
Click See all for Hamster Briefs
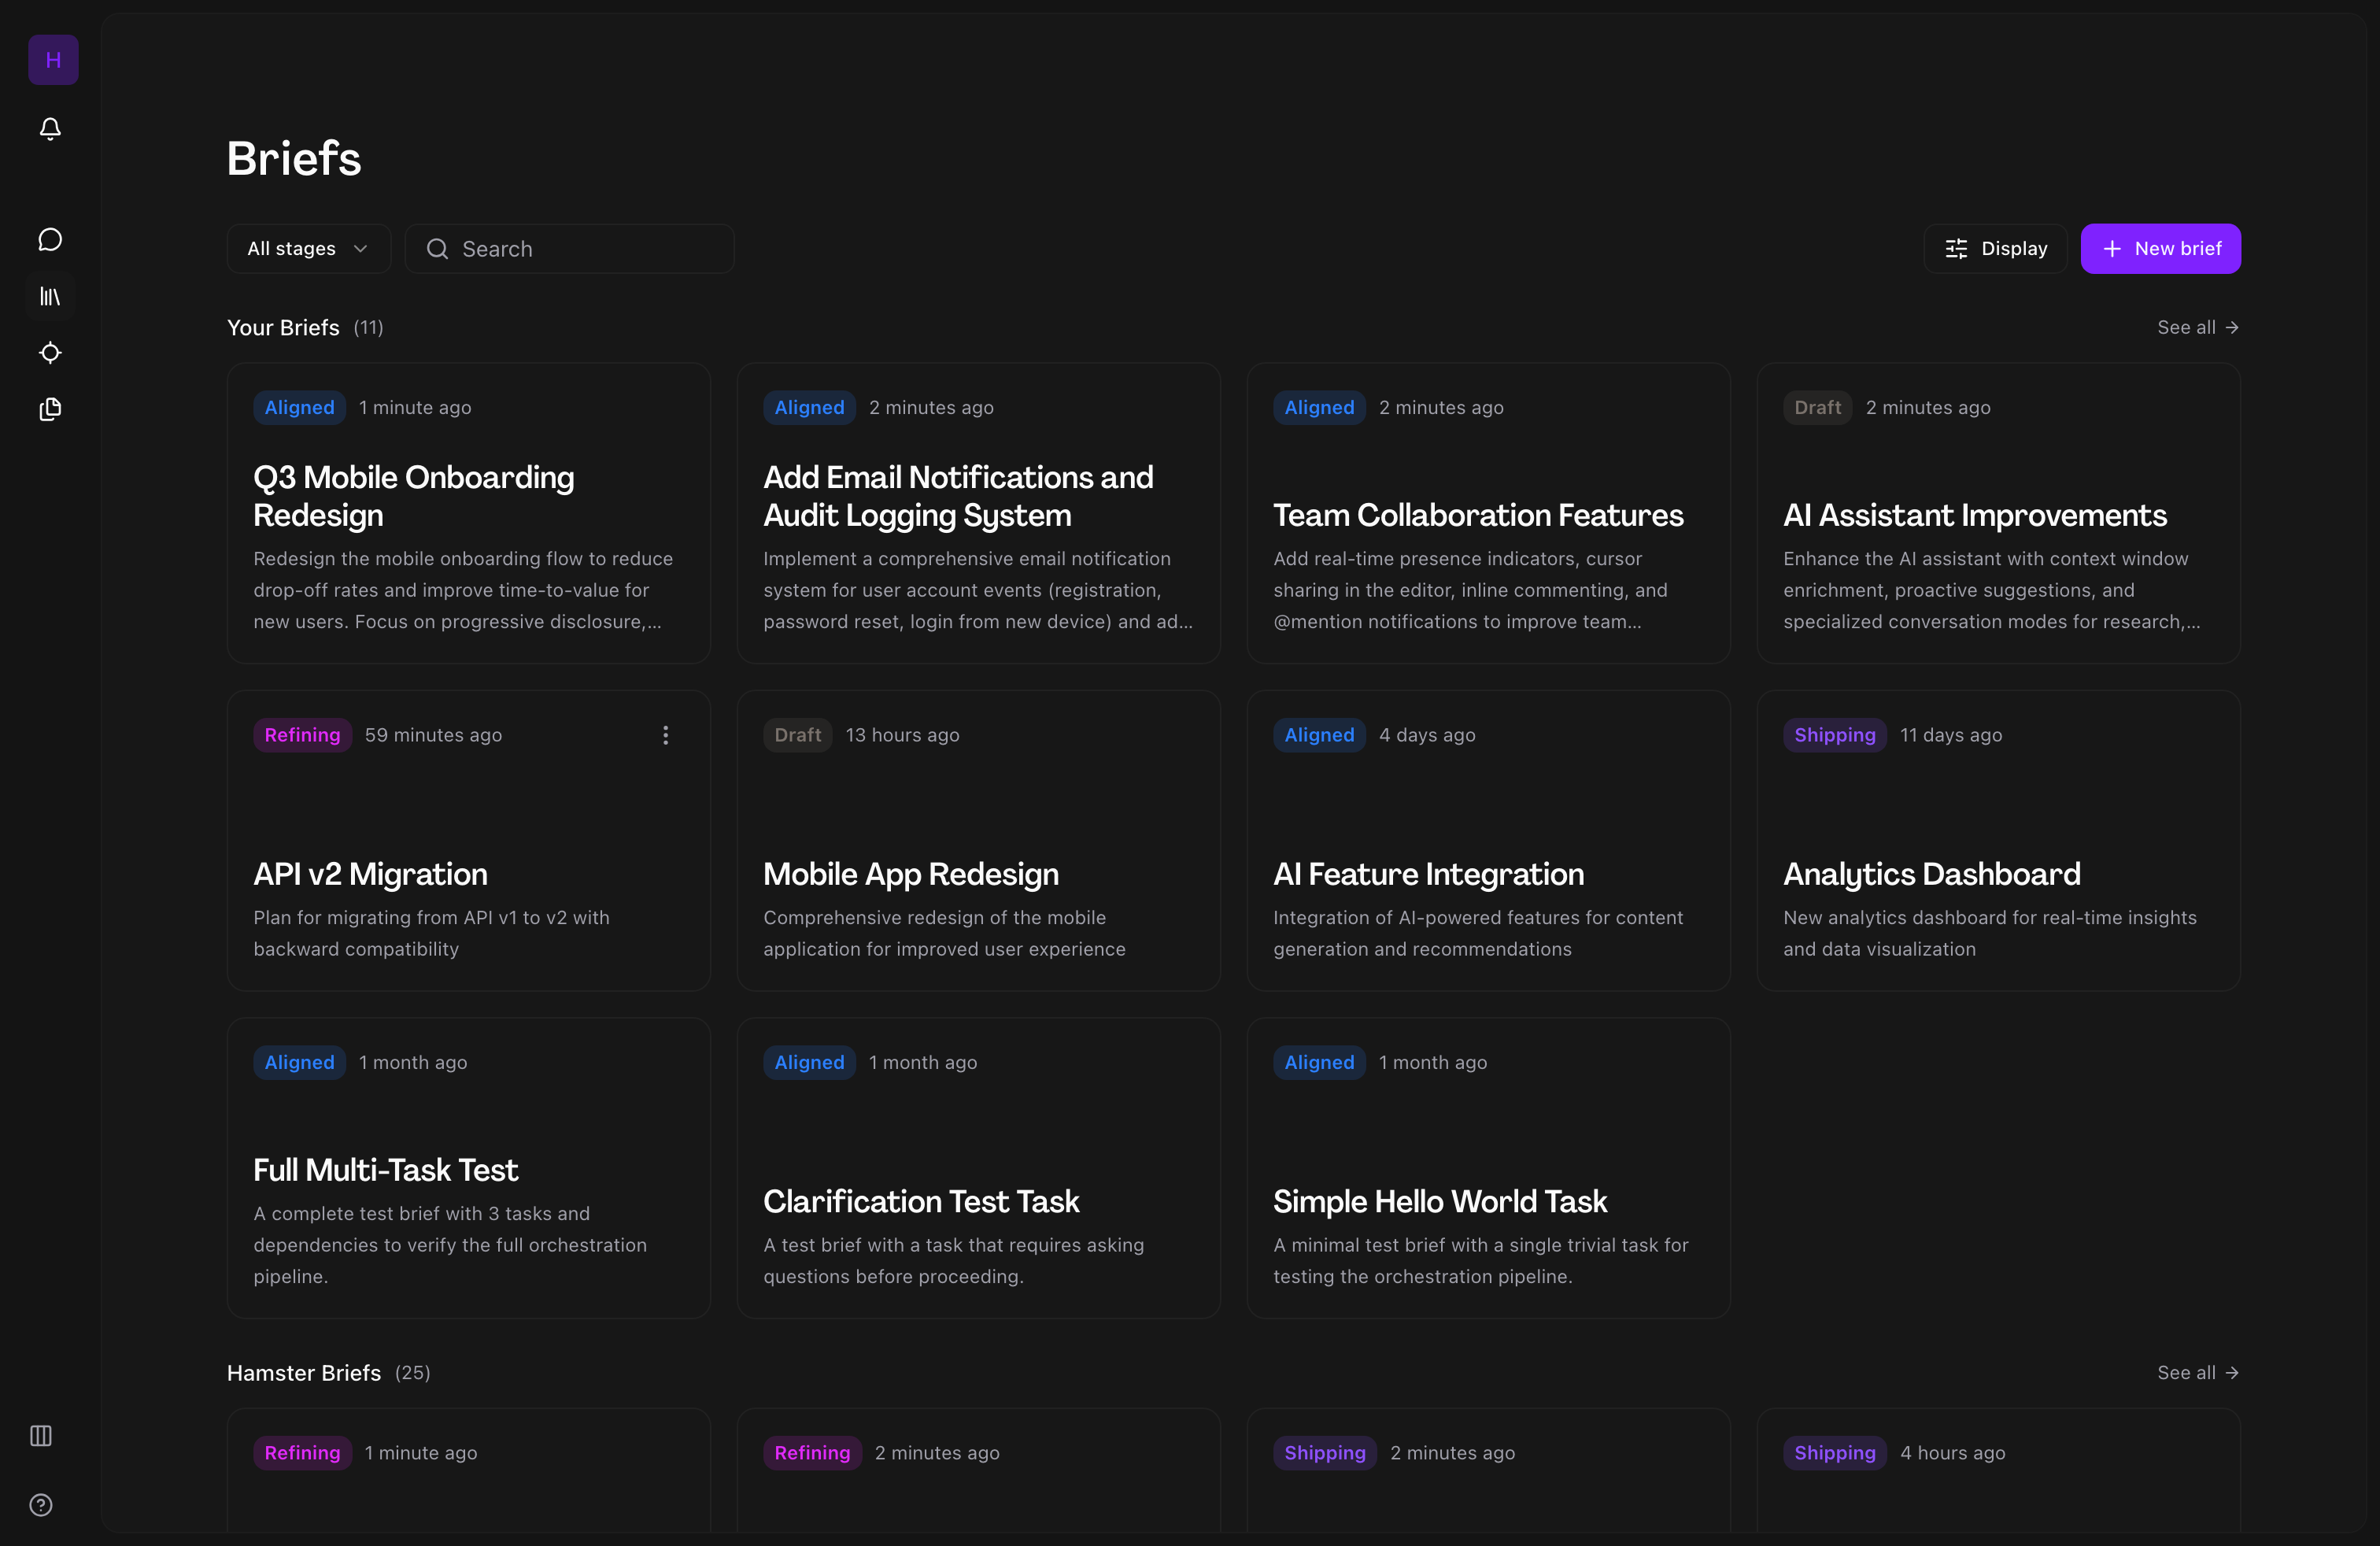coord(2197,1373)
